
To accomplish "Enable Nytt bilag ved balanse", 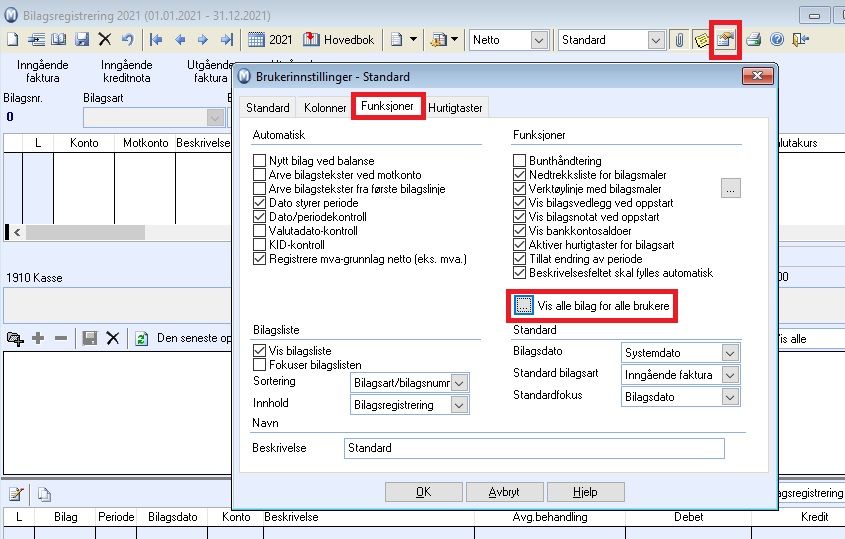I will pyautogui.click(x=259, y=161).
